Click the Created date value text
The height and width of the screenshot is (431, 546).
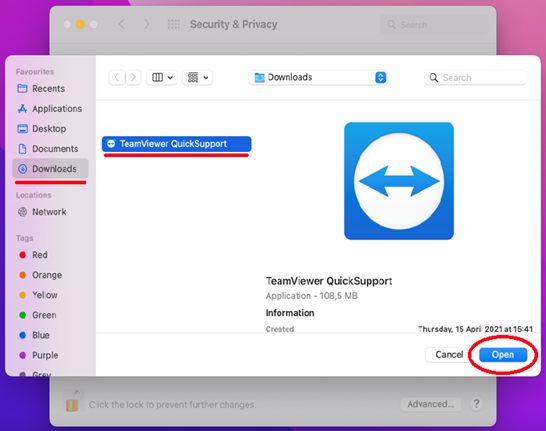475,329
